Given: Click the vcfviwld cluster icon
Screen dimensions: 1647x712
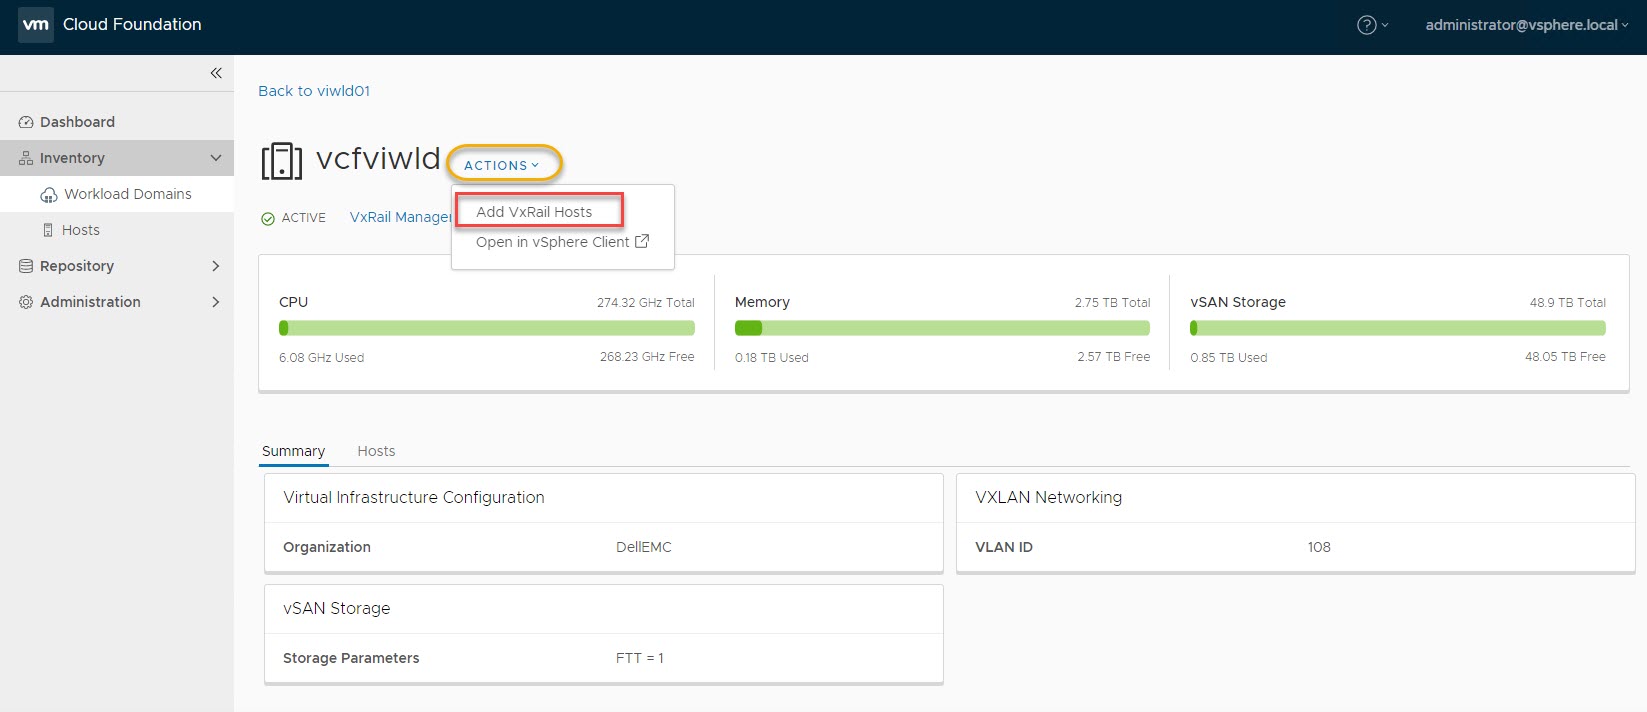Looking at the screenshot, I should pyautogui.click(x=281, y=161).
